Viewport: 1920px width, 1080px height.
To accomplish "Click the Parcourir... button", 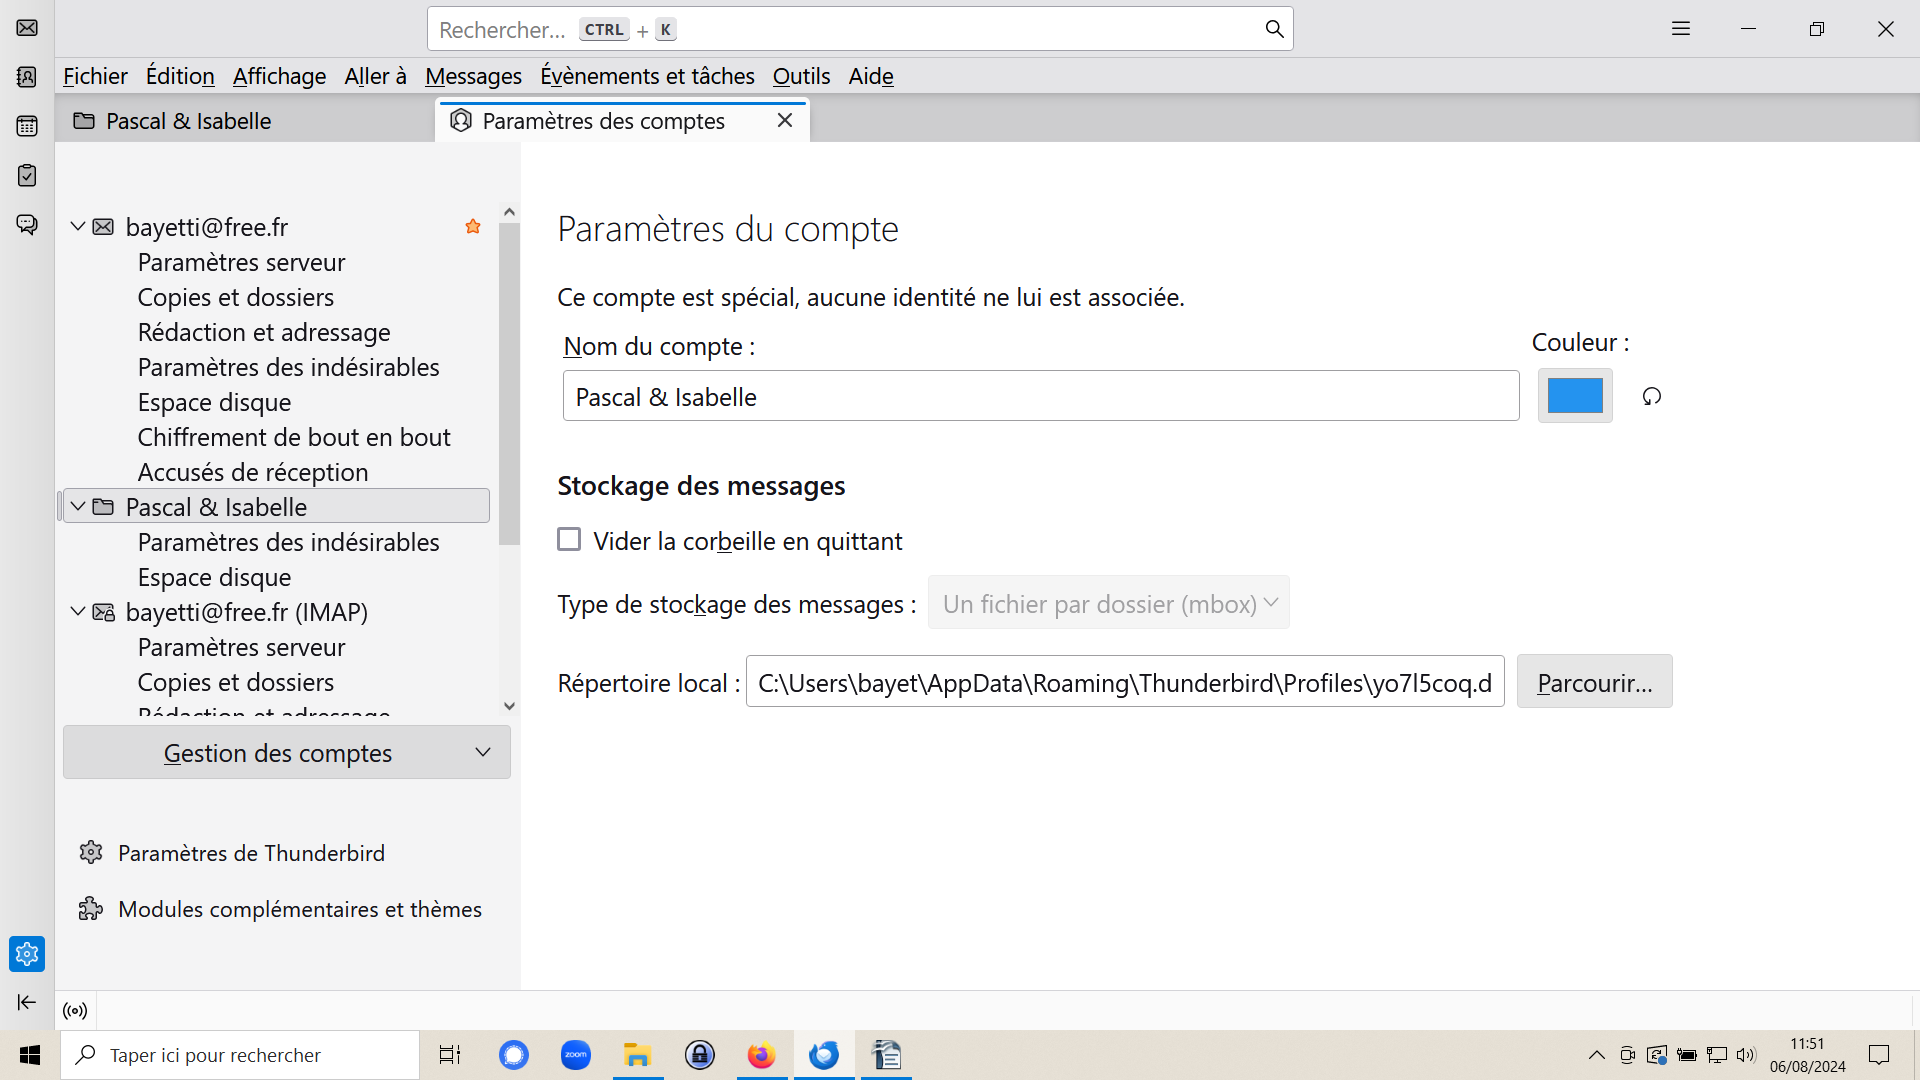I will click(x=1594, y=683).
